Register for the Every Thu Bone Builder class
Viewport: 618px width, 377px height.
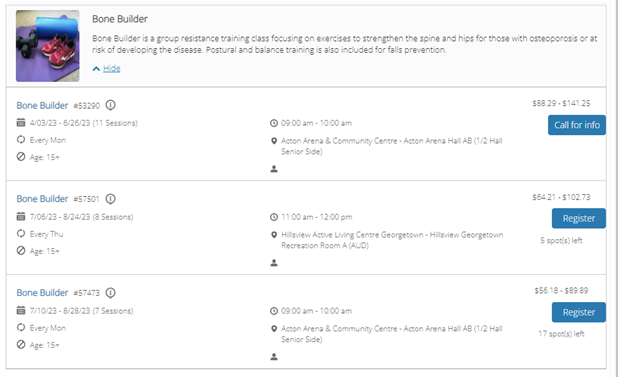579,218
